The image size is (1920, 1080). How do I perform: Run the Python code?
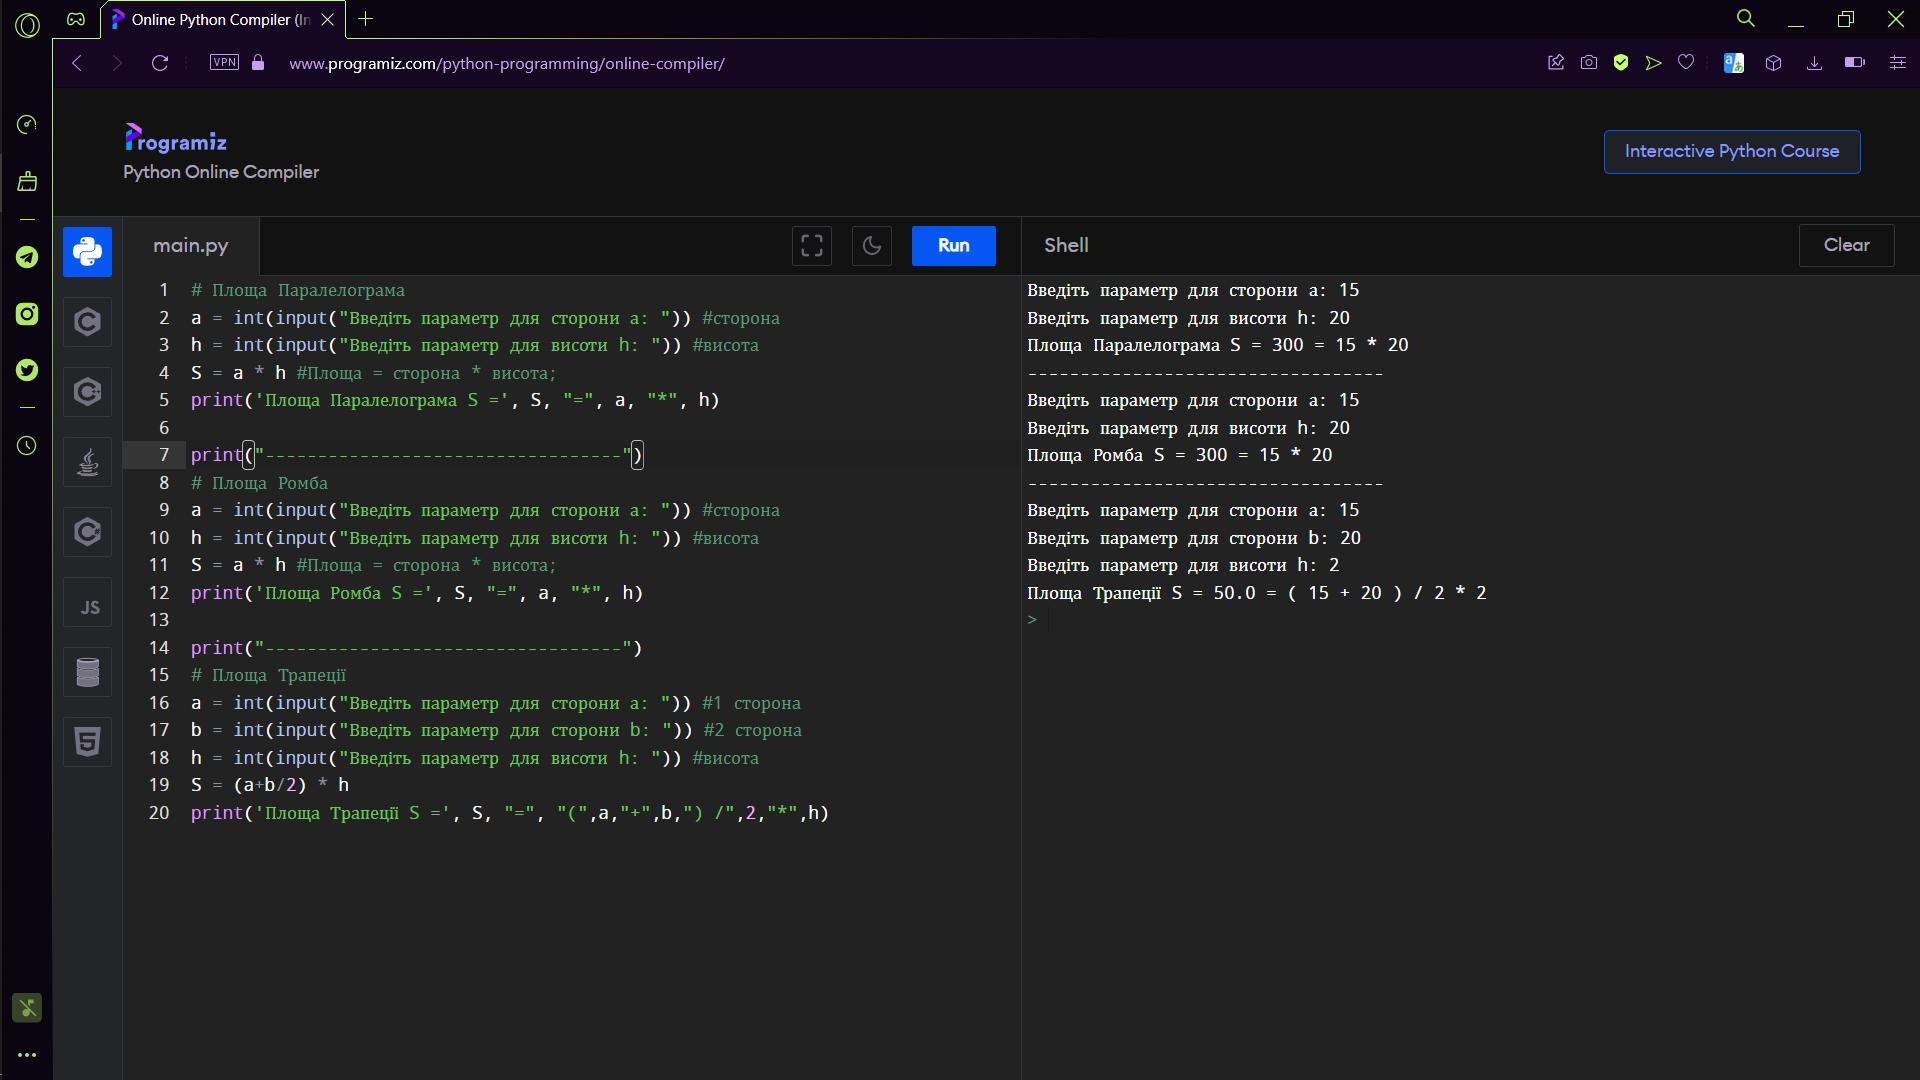953,246
